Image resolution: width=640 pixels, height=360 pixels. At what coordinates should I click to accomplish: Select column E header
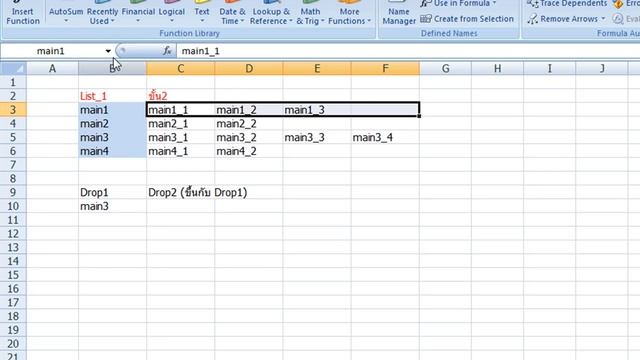pyautogui.click(x=317, y=68)
